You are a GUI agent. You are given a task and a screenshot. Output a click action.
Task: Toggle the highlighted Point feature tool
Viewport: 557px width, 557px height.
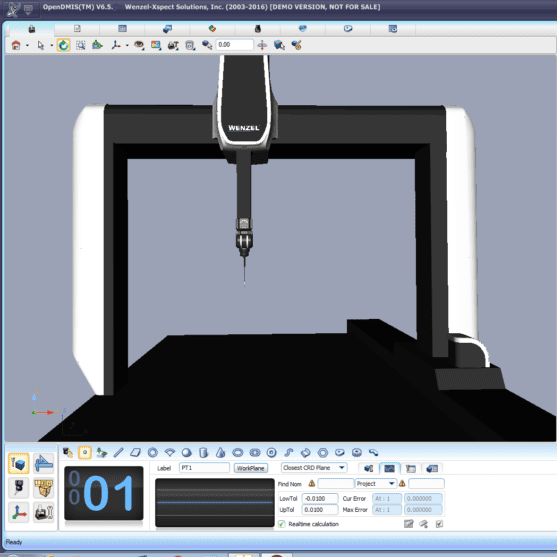tap(85, 453)
